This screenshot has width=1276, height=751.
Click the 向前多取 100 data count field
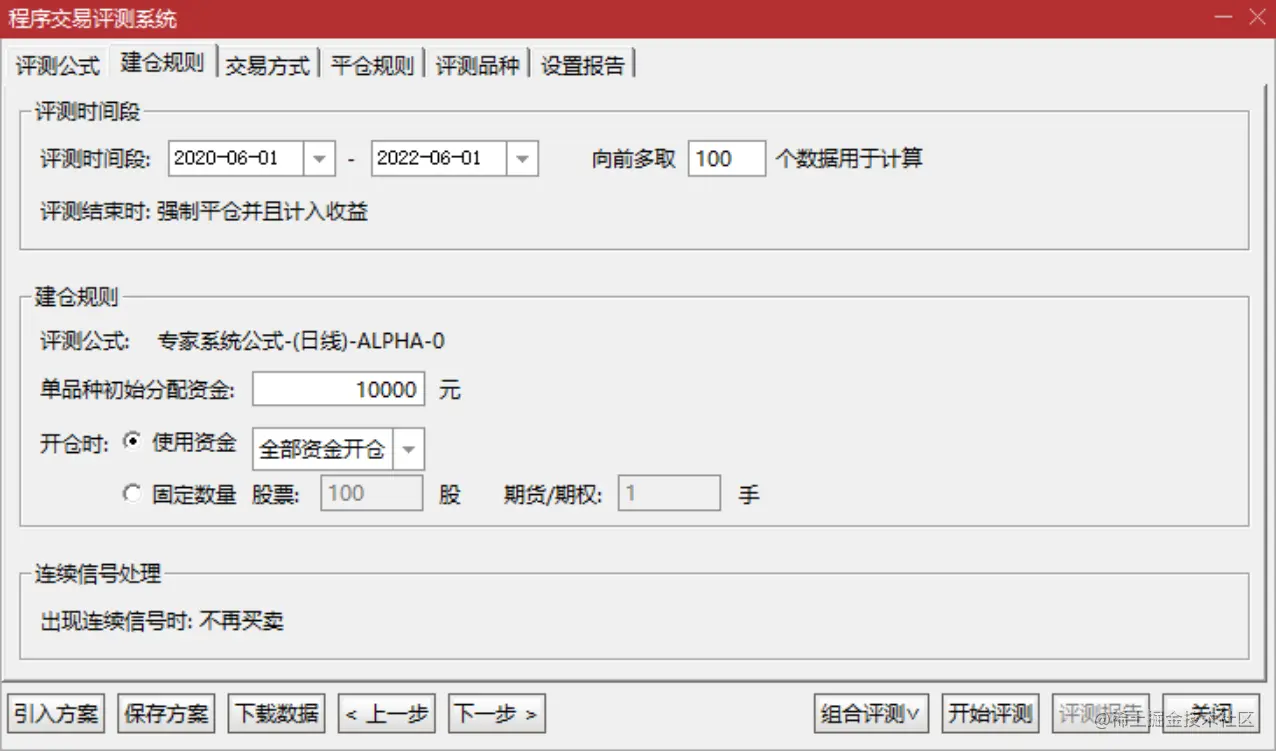727,159
